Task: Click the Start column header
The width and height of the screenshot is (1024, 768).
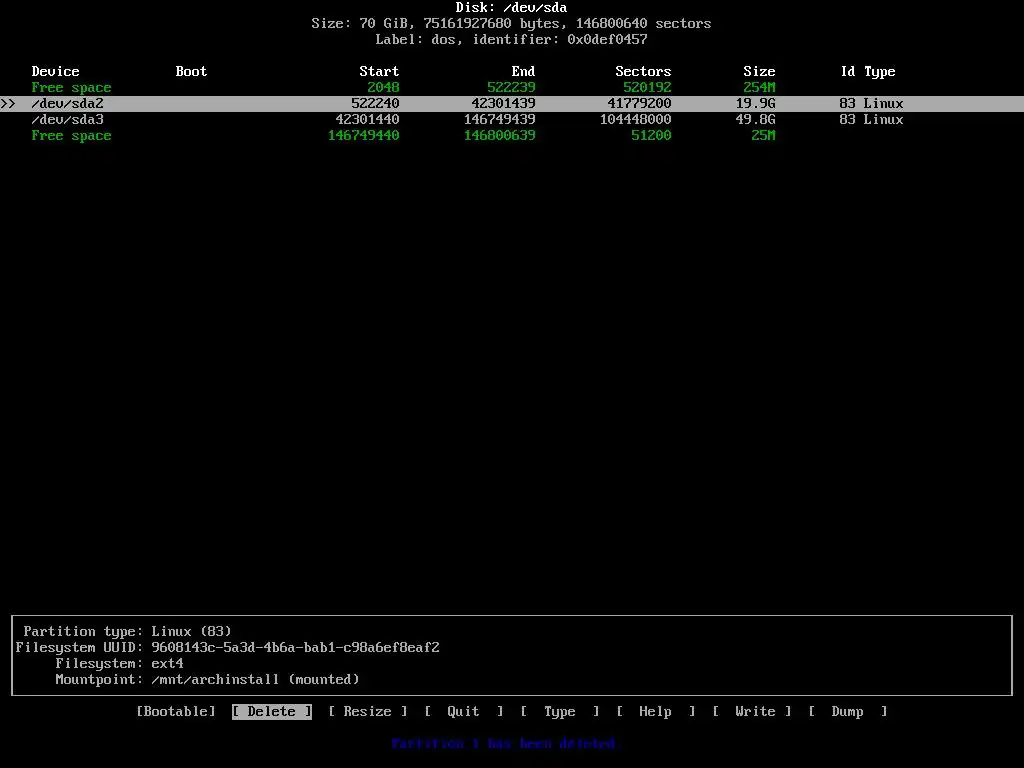Action: [x=379, y=71]
